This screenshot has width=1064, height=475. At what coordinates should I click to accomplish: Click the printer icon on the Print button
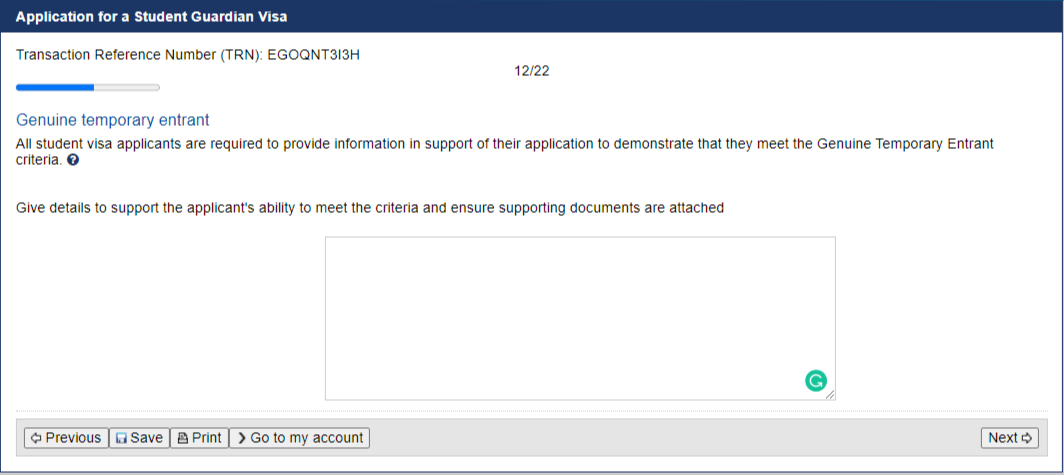click(183, 438)
